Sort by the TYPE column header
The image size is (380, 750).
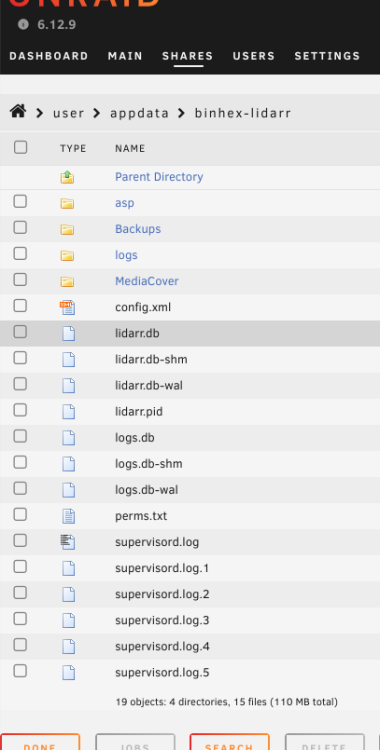click(x=73, y=148)
